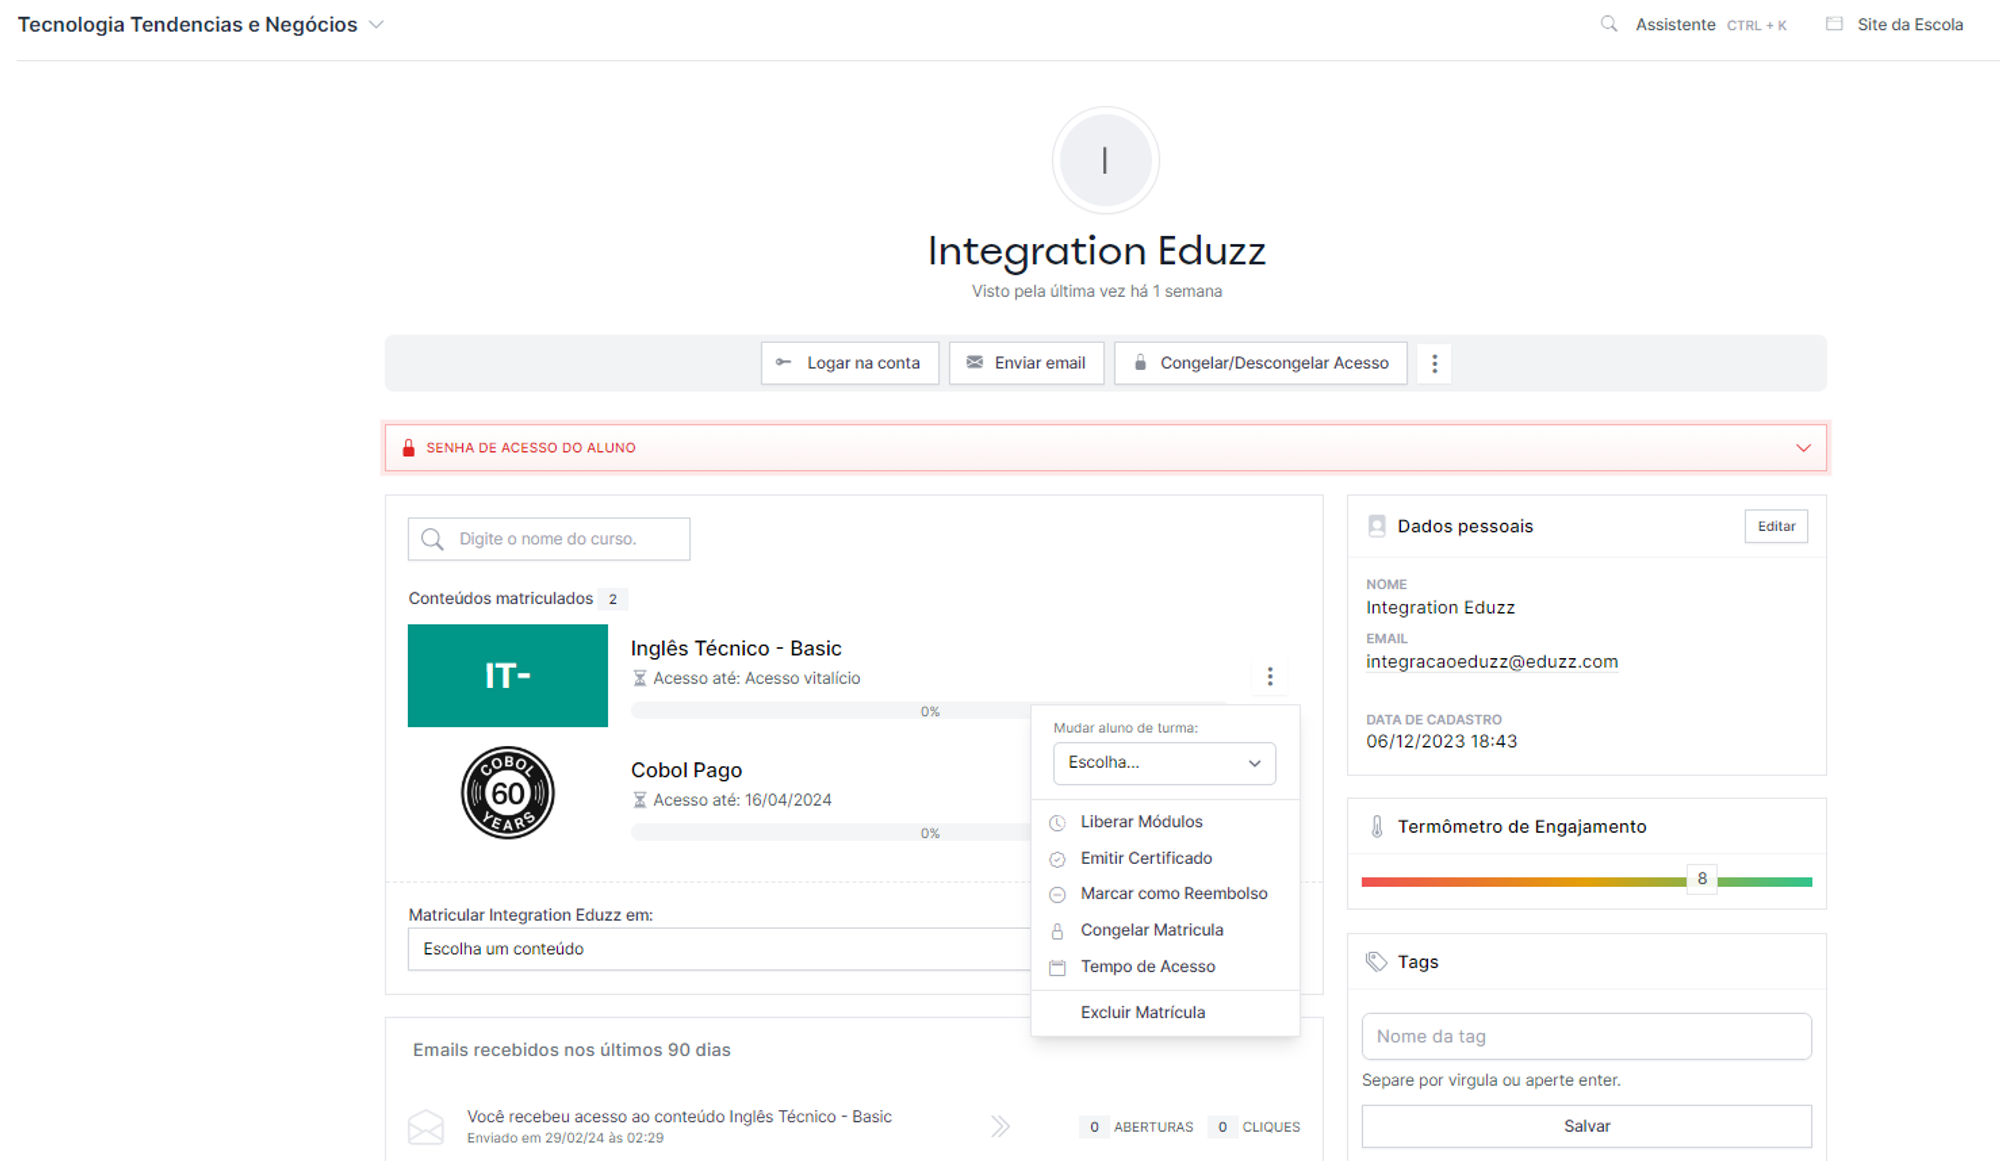Open the school name dropdown at top left
2000x1161 pixels.
(x=376, y=25)
